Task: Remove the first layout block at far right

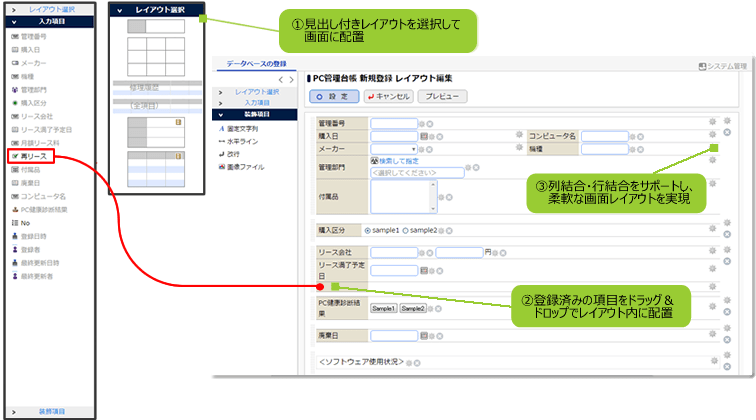Action: click(727, 132)
